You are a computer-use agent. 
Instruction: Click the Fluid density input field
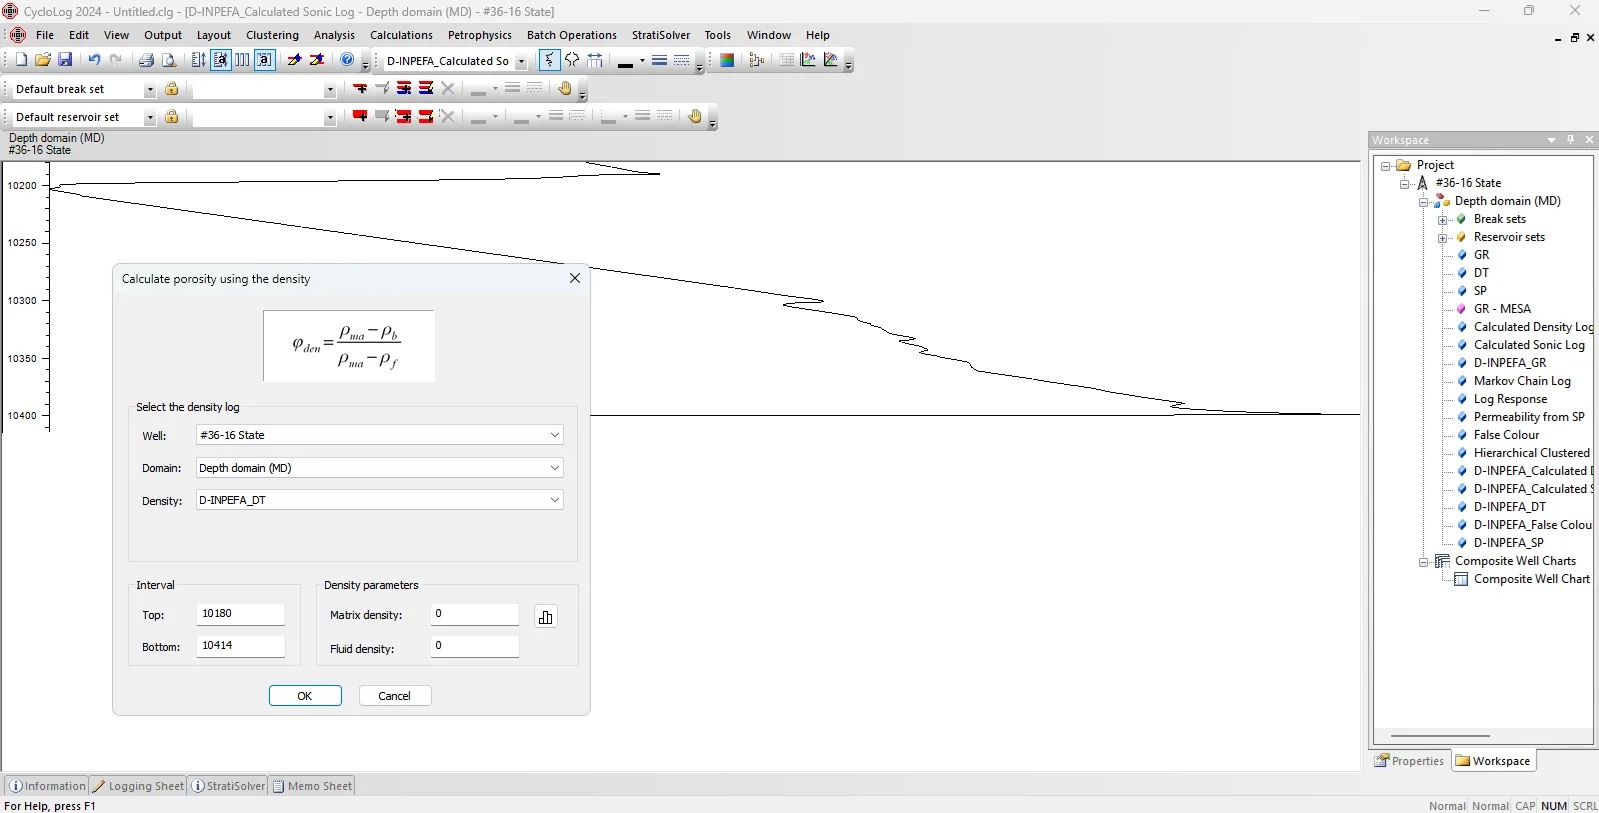475,646
